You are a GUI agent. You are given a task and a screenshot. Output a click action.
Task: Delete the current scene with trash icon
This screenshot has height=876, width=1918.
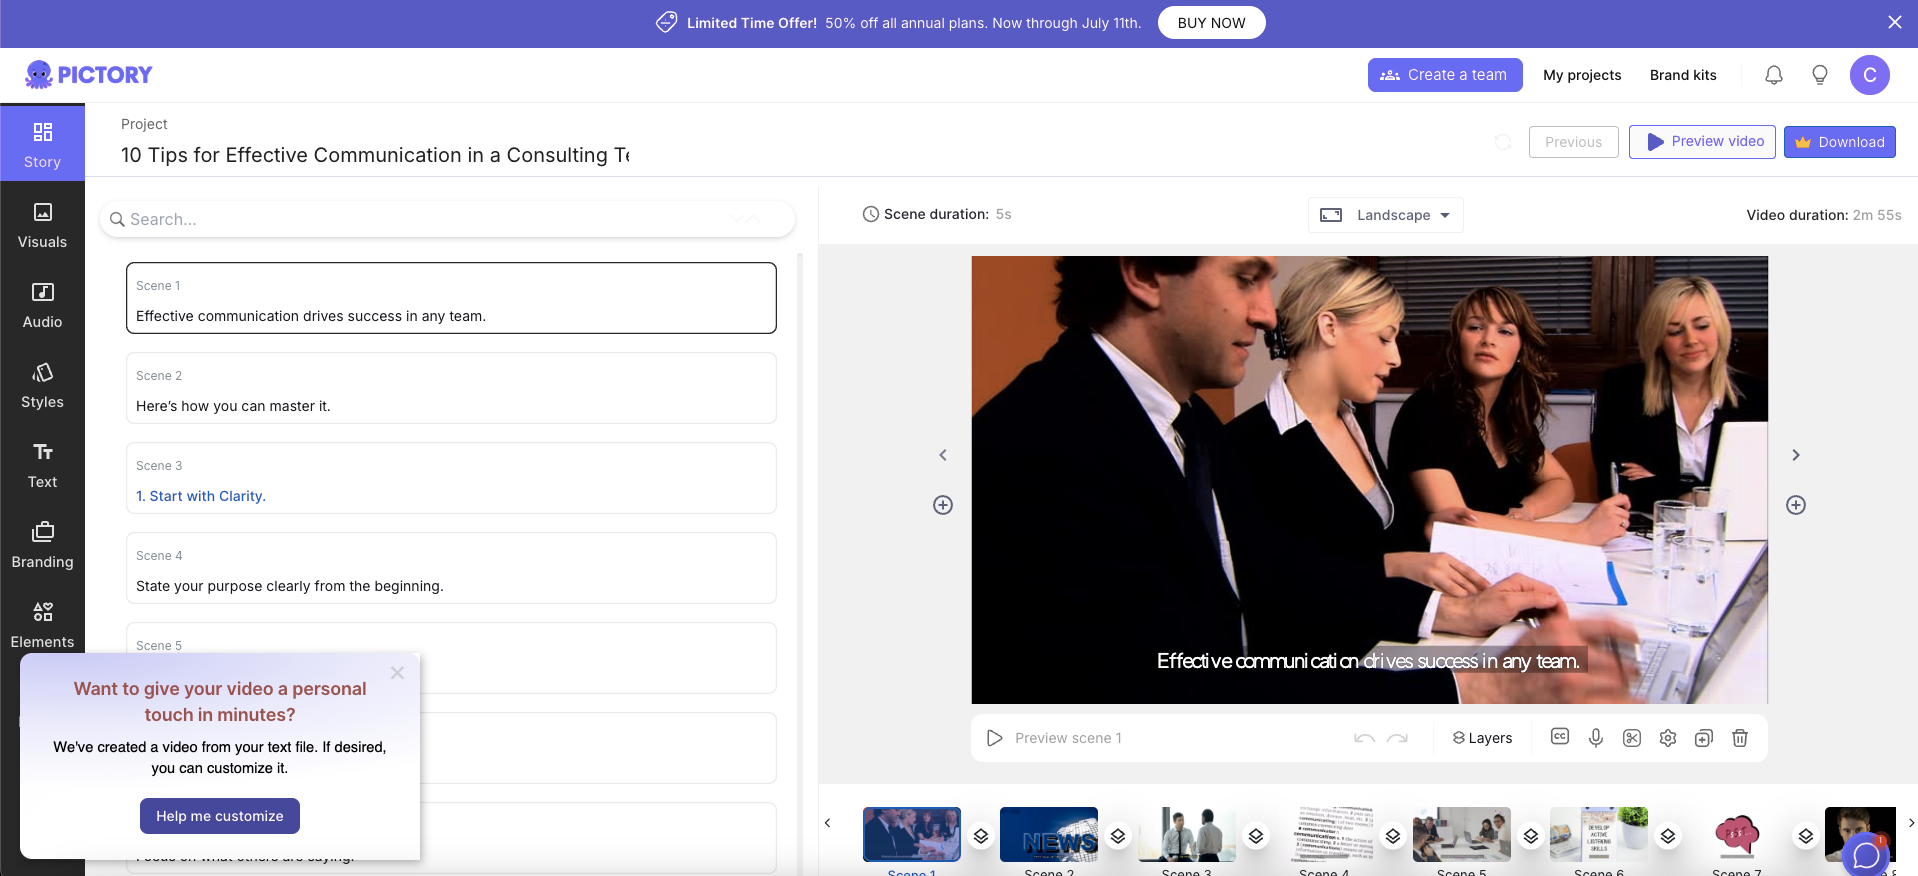tap(1740, 738)
